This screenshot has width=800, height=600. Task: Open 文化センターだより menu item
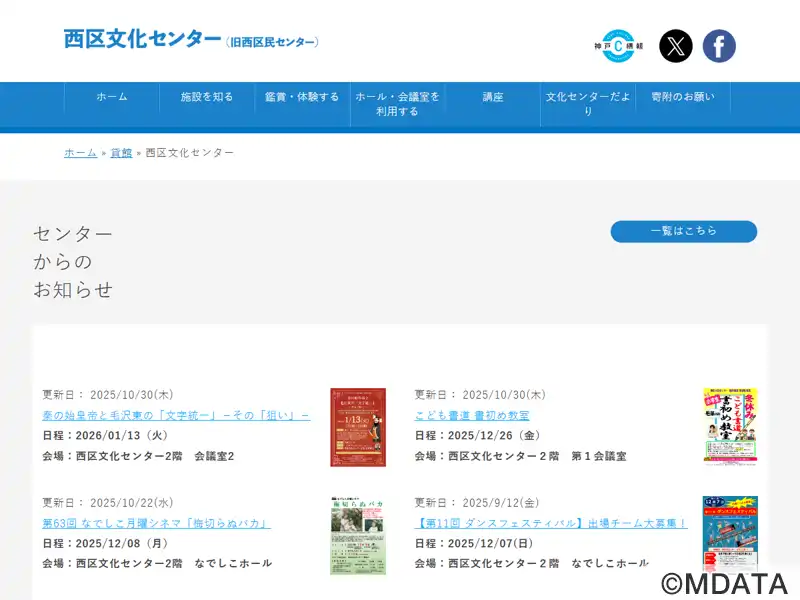coord(588,104)
